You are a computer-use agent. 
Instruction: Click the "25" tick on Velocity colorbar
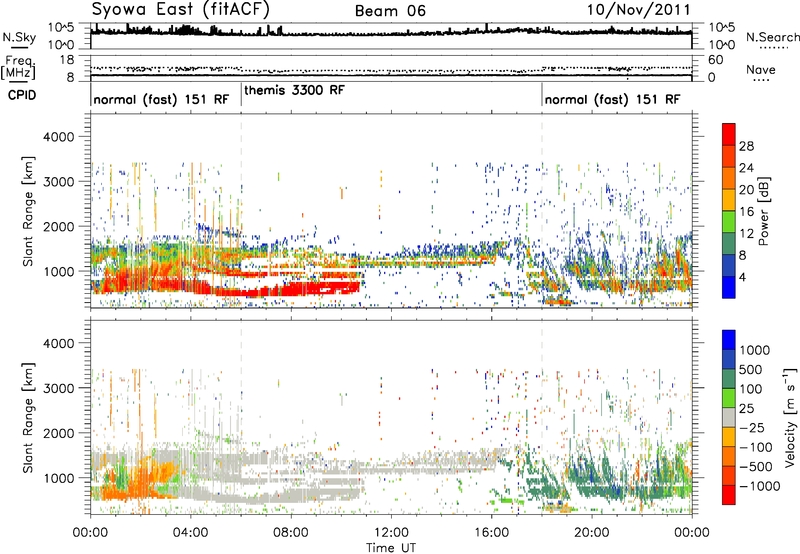pos(747,409)
